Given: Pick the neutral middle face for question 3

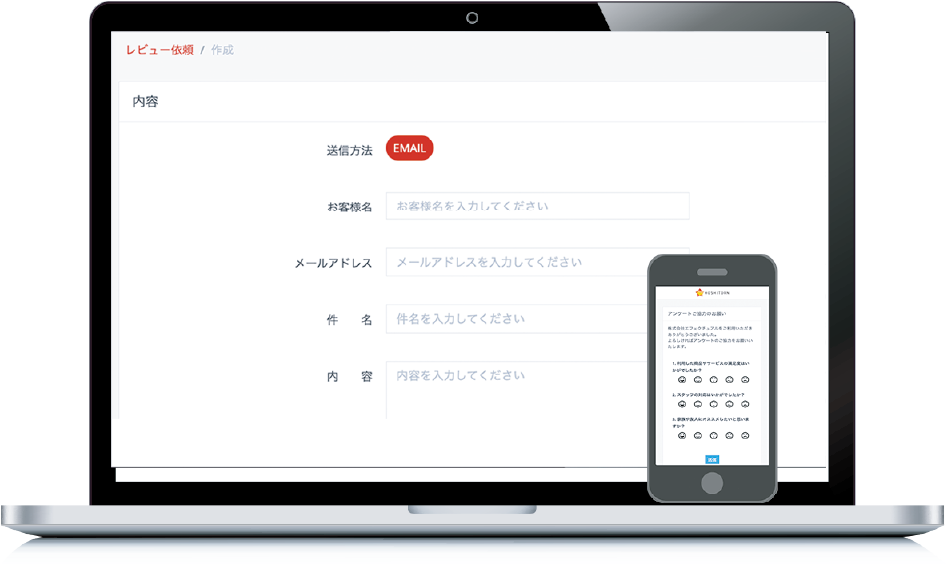Looking at the screenshot, I should pos(714,435).
